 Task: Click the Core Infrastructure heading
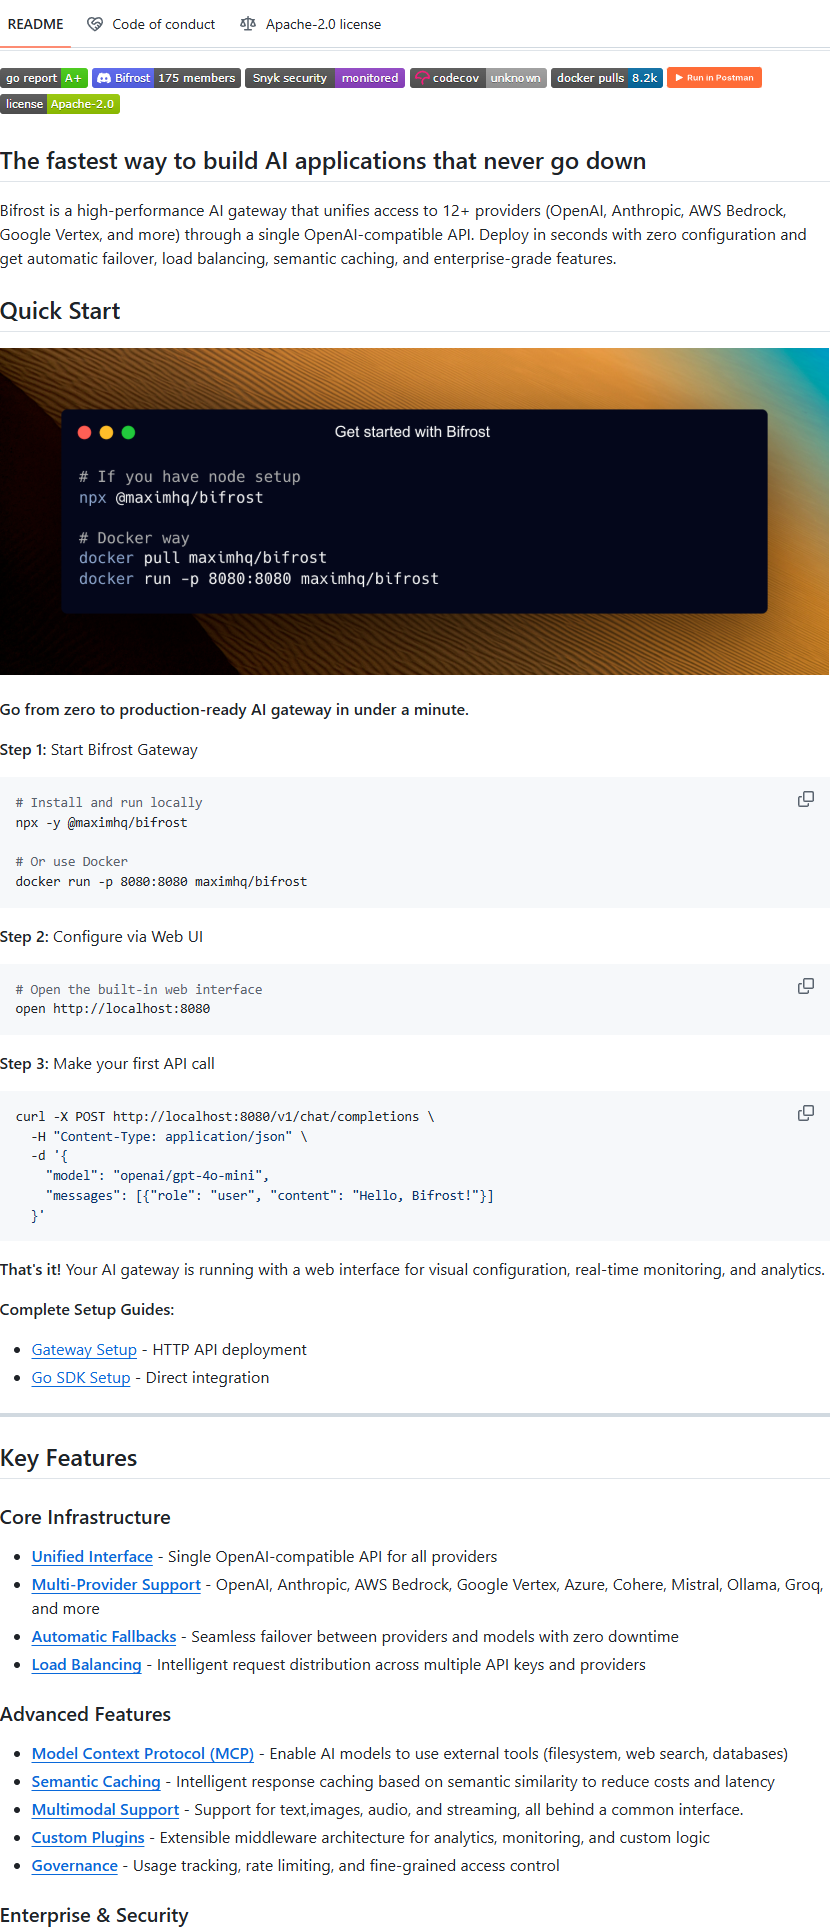tap(85, 1517)
